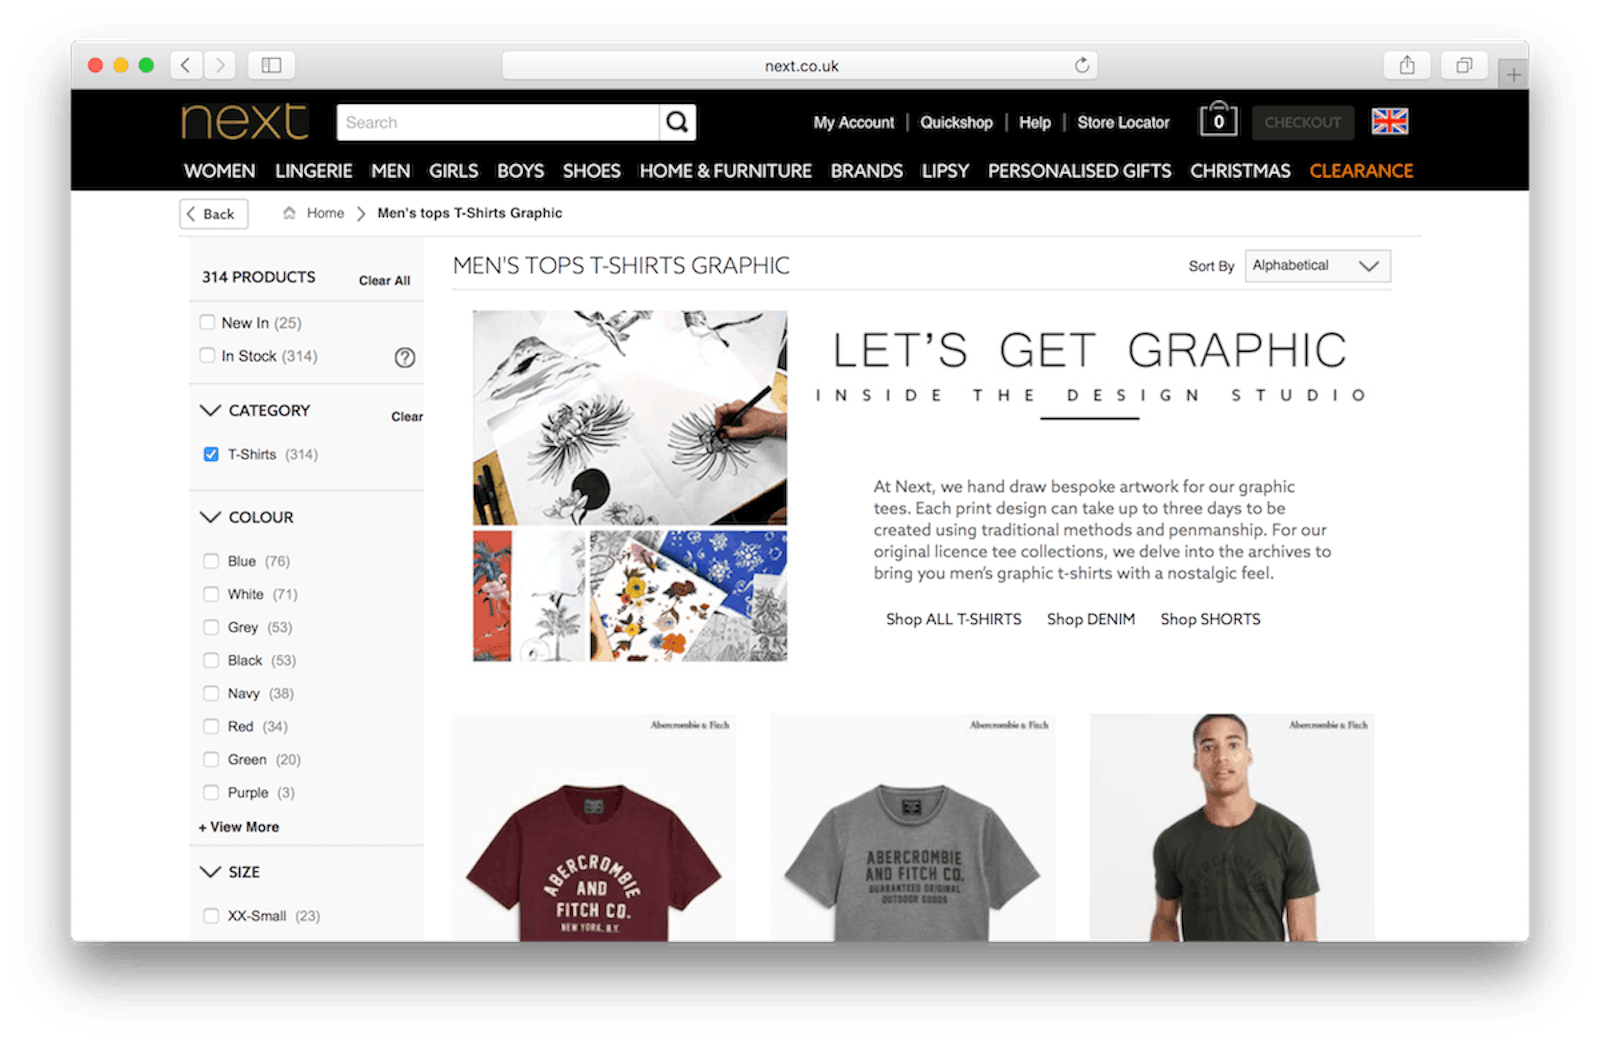Open the HOME & FURNITURE menu

[x=725, y=171]
